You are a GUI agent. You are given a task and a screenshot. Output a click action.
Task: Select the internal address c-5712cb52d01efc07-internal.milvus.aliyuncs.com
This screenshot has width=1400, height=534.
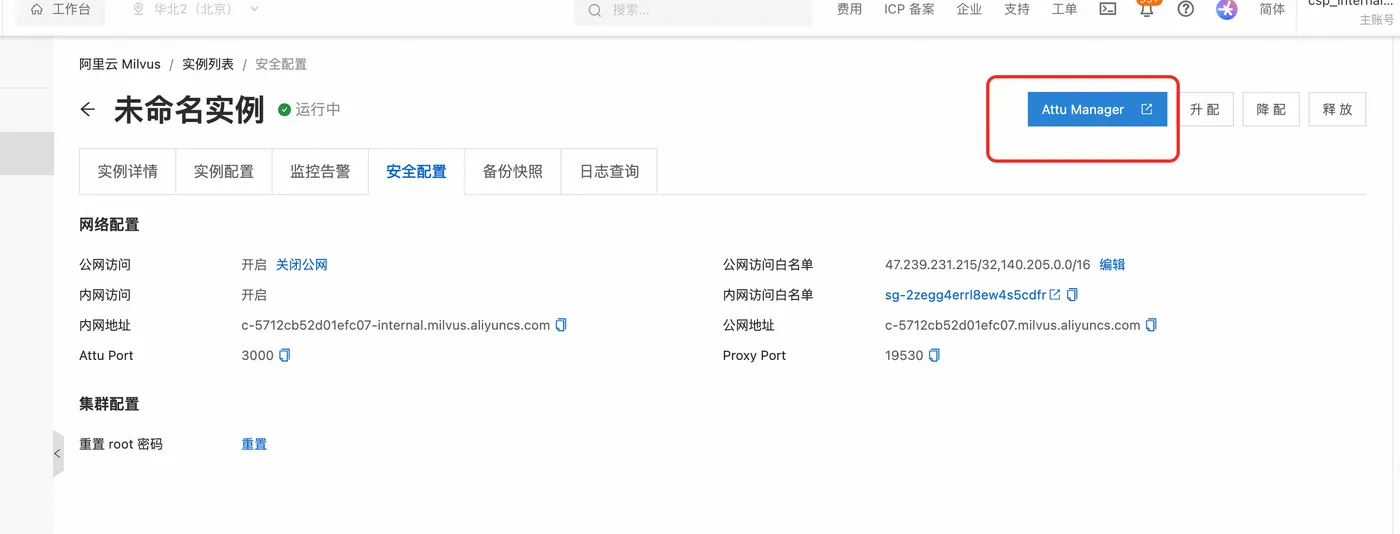(396, 325)
